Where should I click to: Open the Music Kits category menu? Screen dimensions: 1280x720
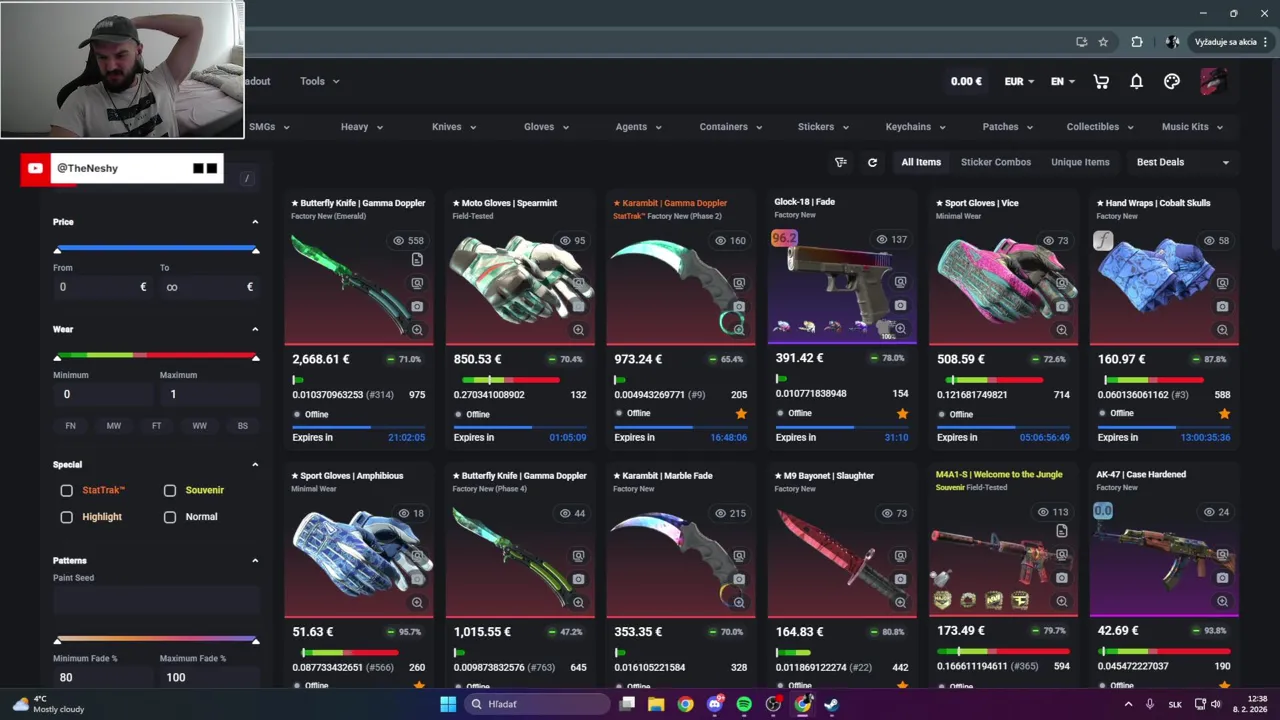click(x=1192, y=127)
